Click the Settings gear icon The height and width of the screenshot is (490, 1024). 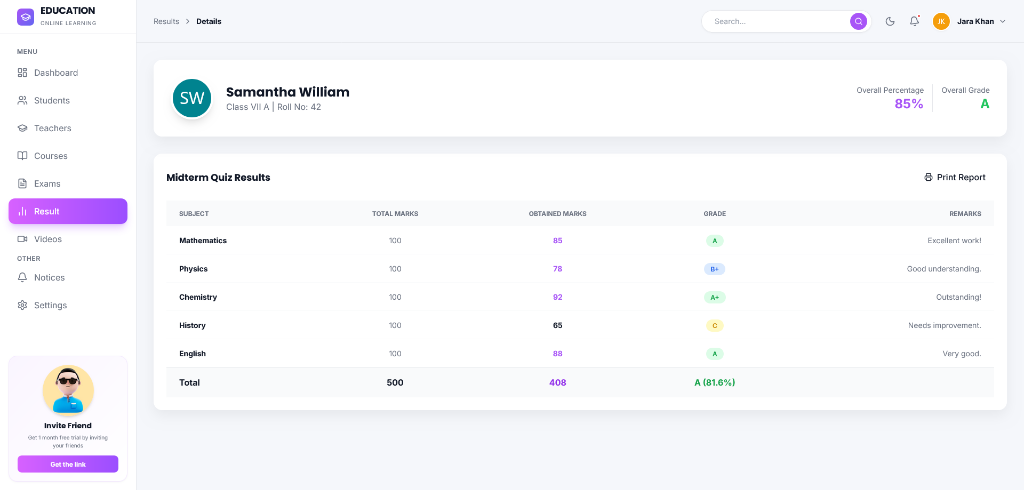click(x=23, y=305)
